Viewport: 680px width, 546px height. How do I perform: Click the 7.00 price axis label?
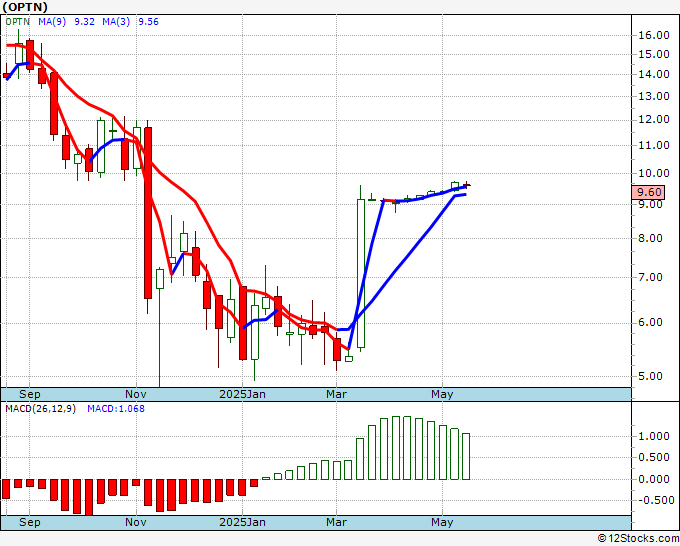[x=650, y=277]
